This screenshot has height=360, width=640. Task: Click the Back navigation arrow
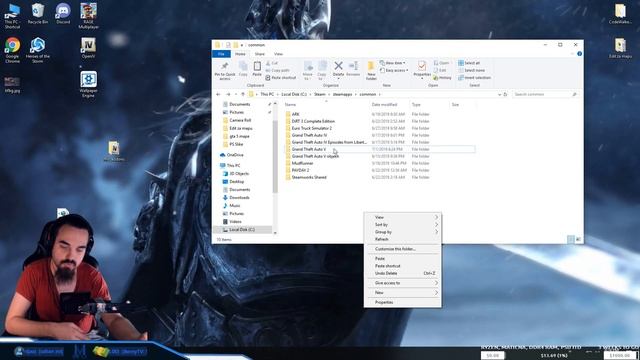218,94
